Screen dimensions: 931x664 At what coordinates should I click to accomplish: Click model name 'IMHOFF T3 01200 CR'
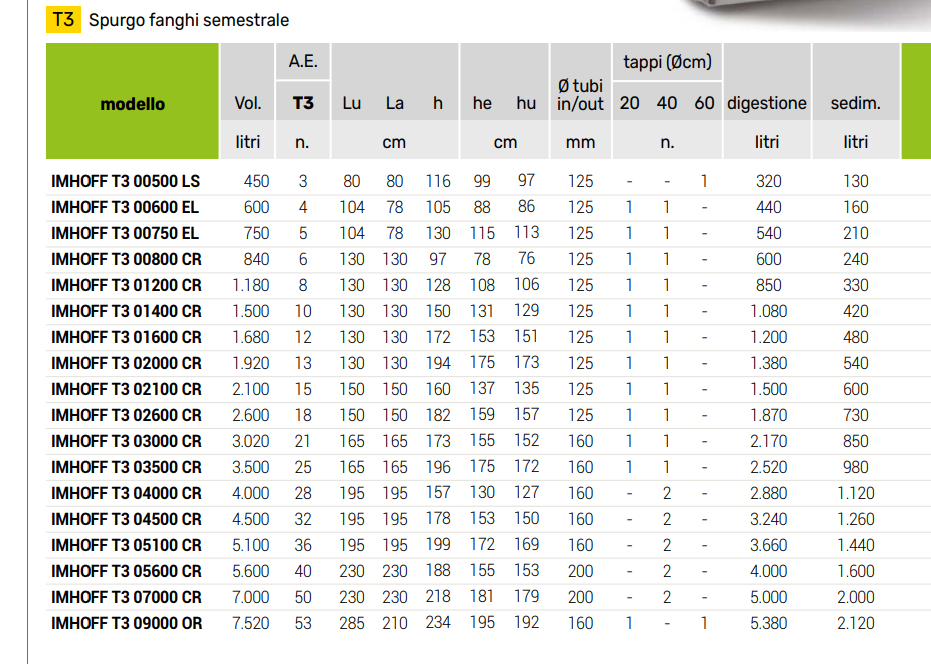126,285
